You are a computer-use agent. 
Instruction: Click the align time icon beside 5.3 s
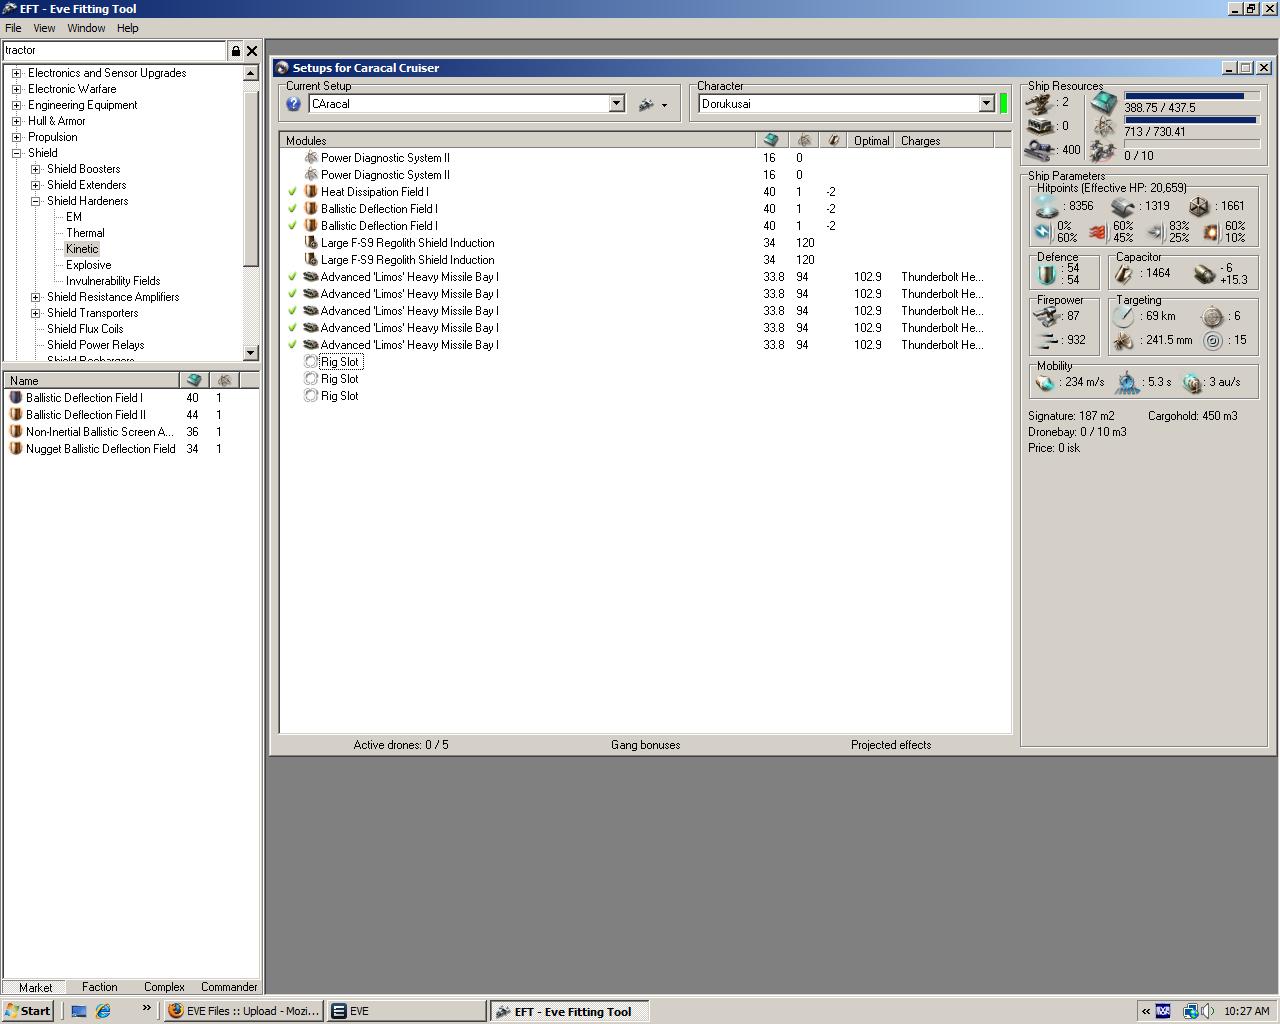click(x=1128, y=382)
